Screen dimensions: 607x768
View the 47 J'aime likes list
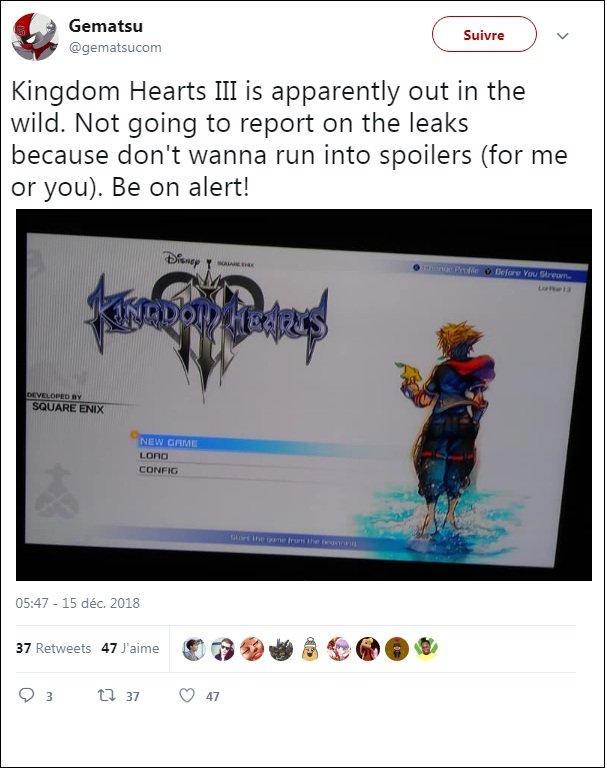pyautogui.click(x=130, y=648)
